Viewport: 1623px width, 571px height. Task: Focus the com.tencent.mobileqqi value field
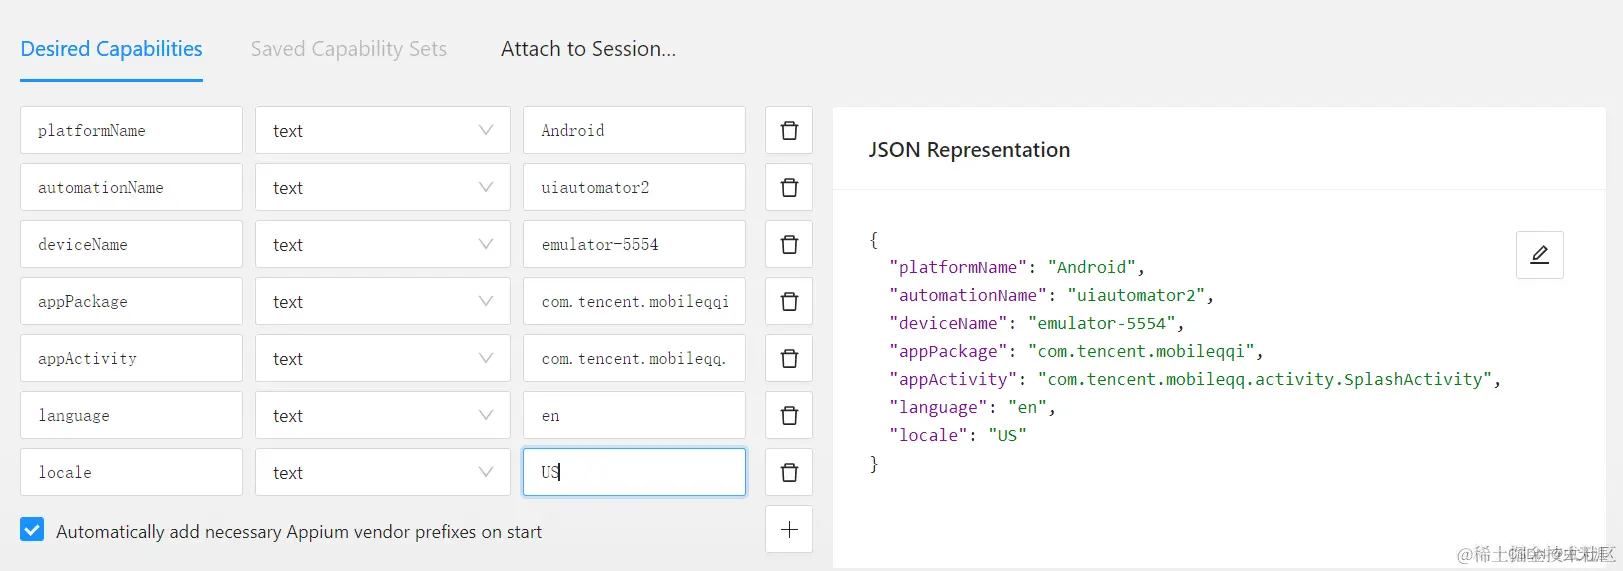pyautogui.click(x=634, y=301)
